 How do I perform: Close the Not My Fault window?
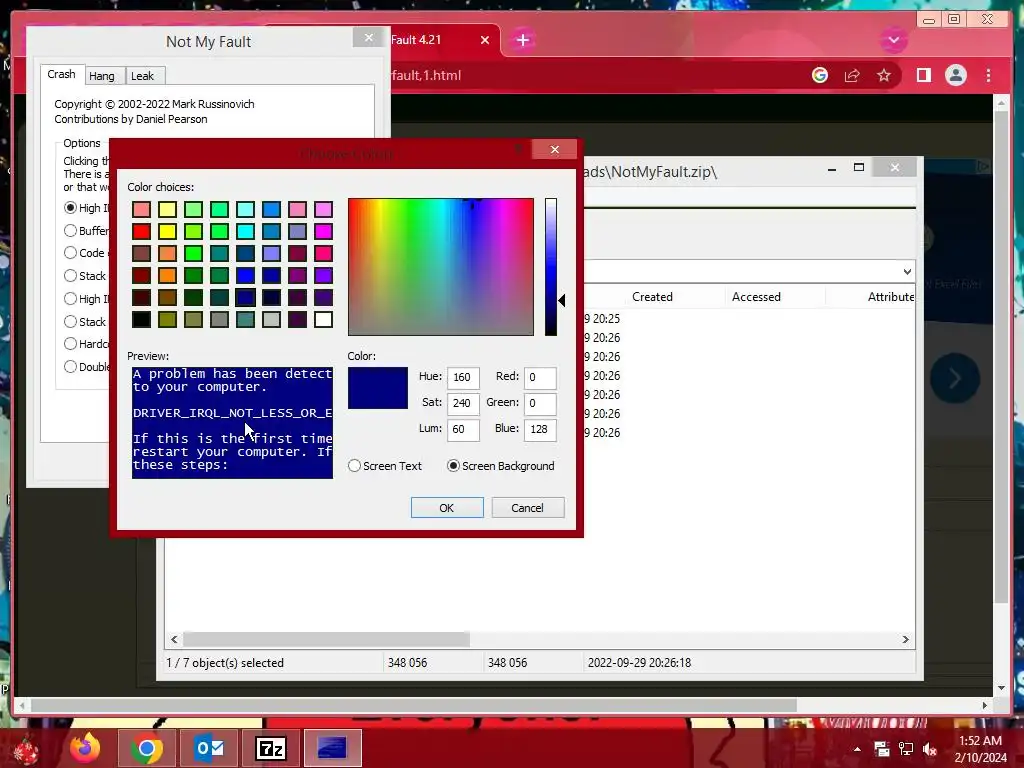coord(369,38)
